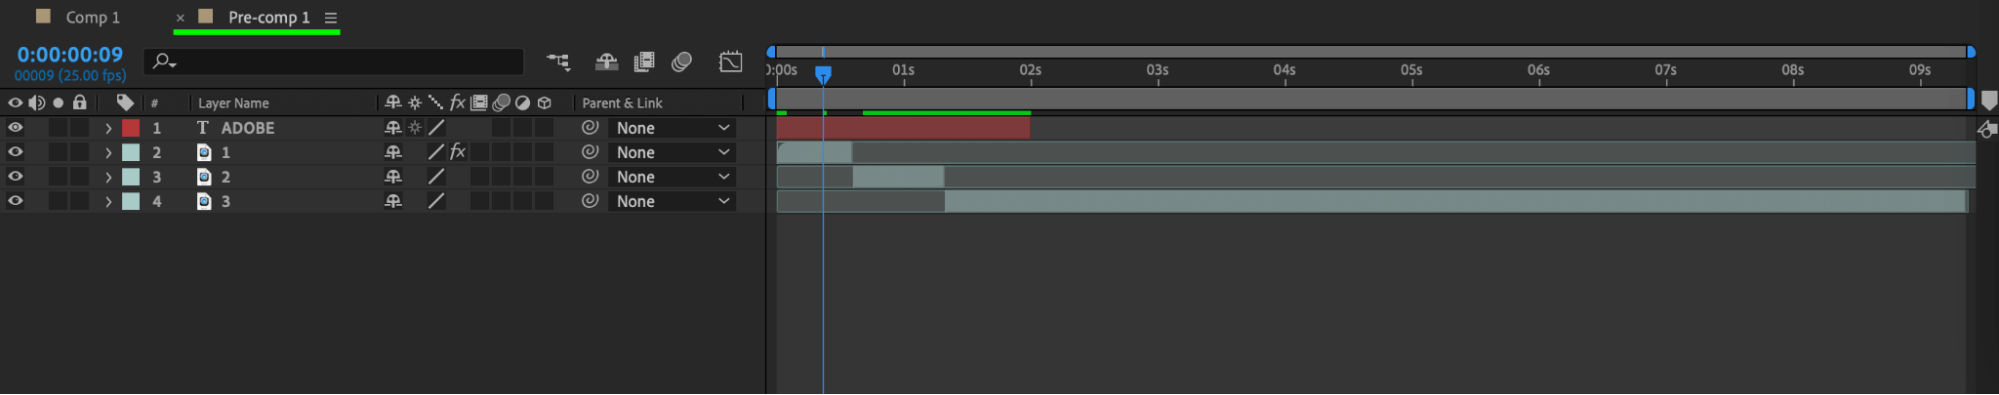Toggle the Shy layers hide icon

coord(606,62)
